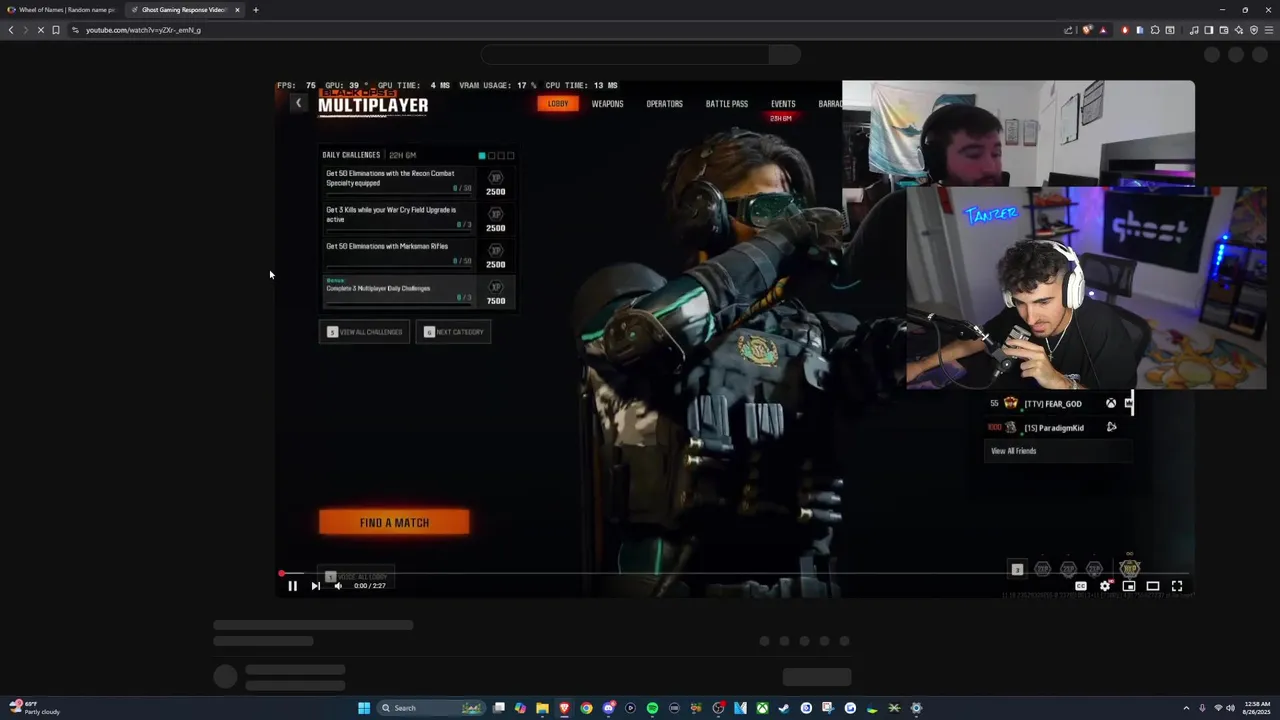The width and height of the screenshot is (1280, 720).
Task: Switch video to miniplayer mode
Action: pyautogui.click(x=1129, y=586)
